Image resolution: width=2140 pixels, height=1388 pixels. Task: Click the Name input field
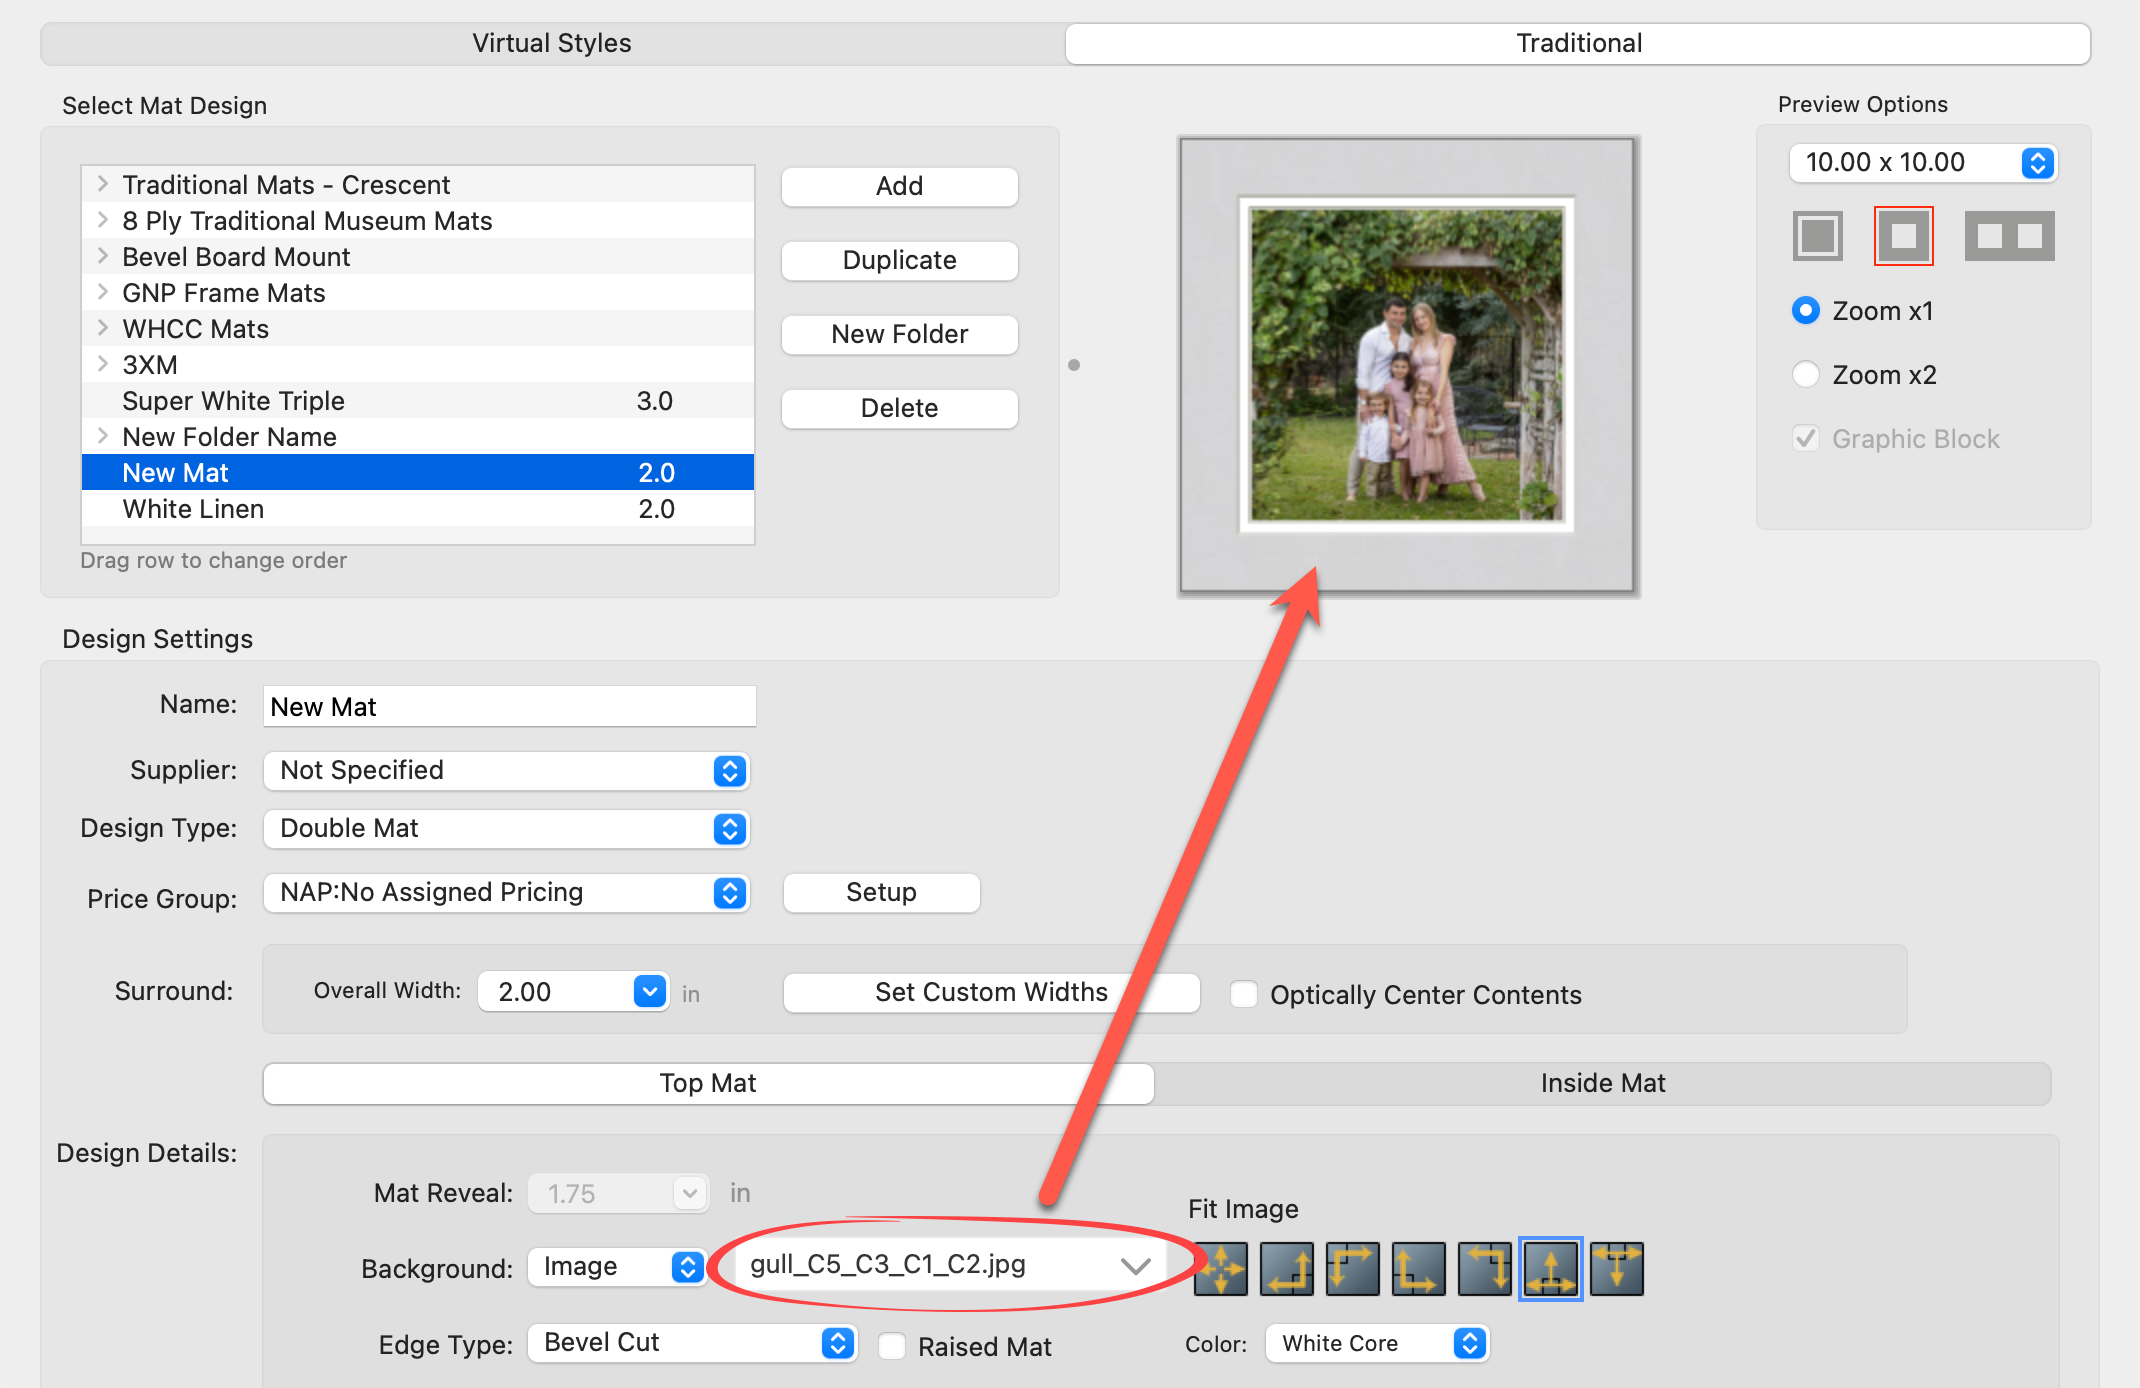509,706
